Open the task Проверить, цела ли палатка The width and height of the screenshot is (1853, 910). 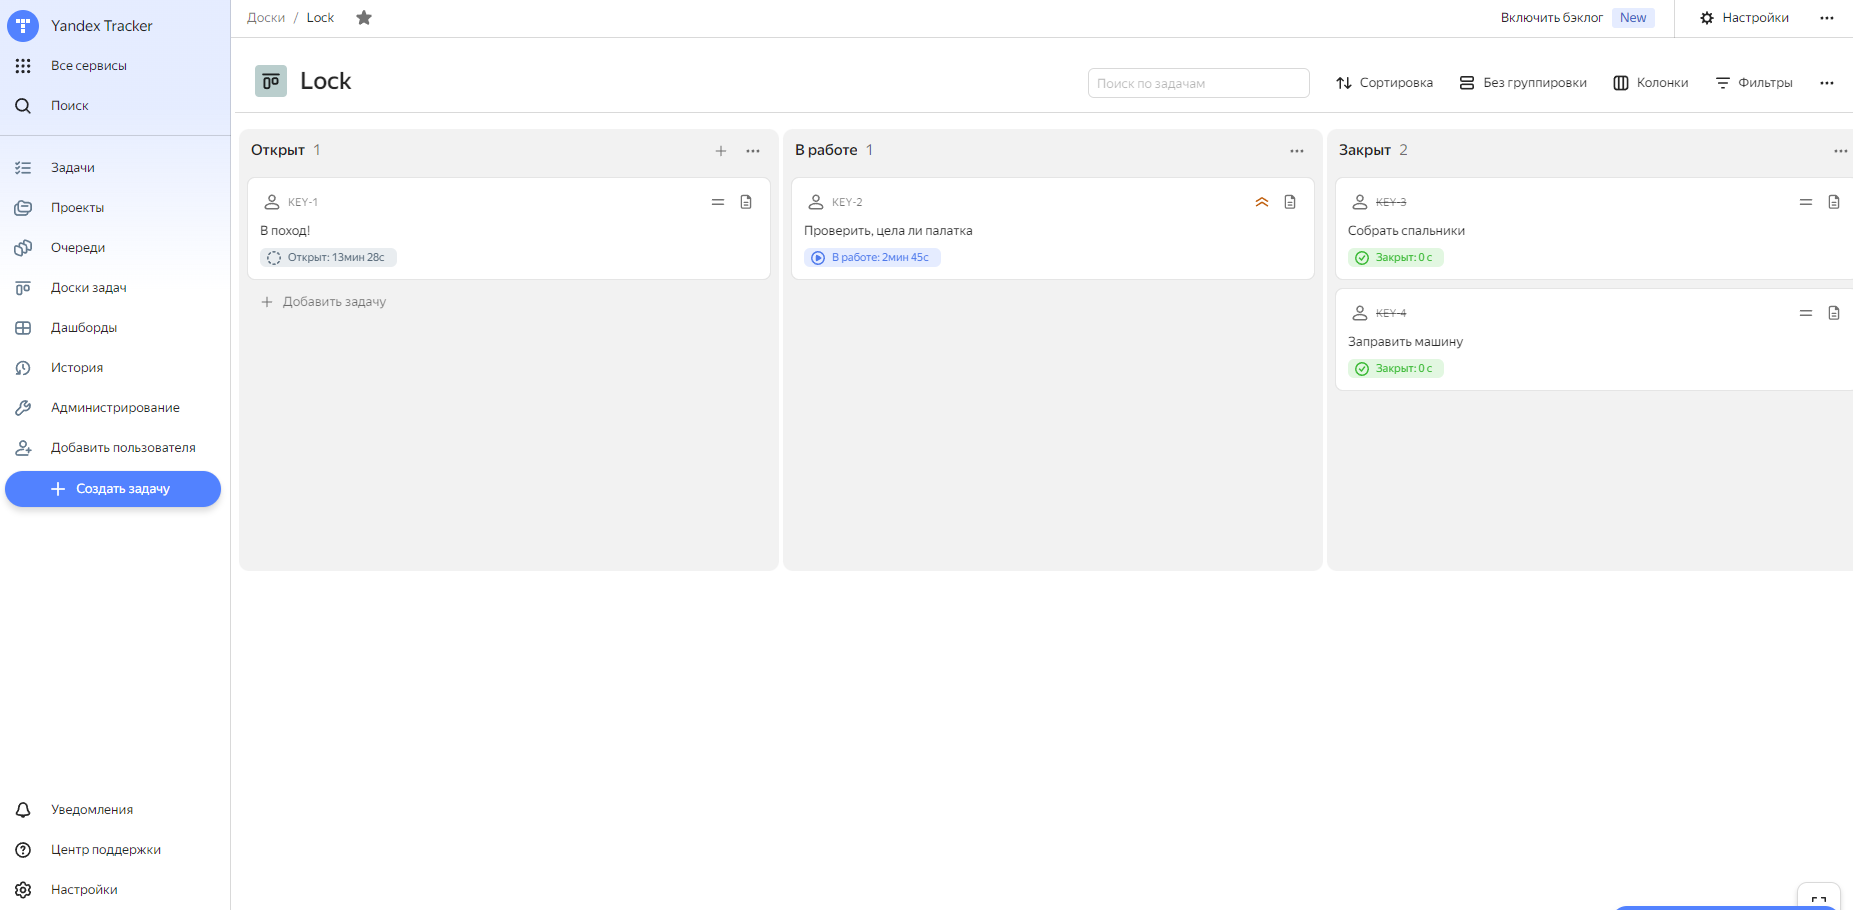(x=888, y=231)
